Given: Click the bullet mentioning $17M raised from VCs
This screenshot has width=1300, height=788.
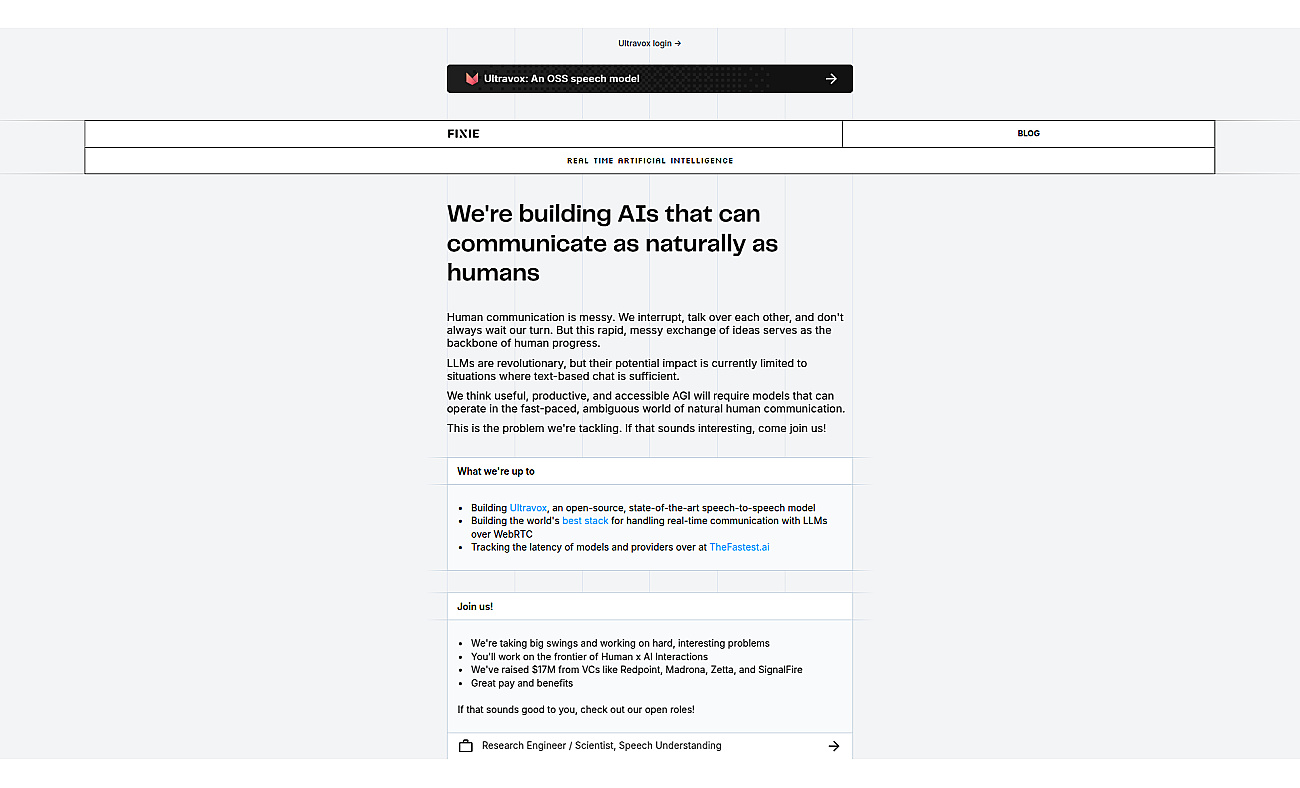Looking at the screenshot, I should point(637,670).
